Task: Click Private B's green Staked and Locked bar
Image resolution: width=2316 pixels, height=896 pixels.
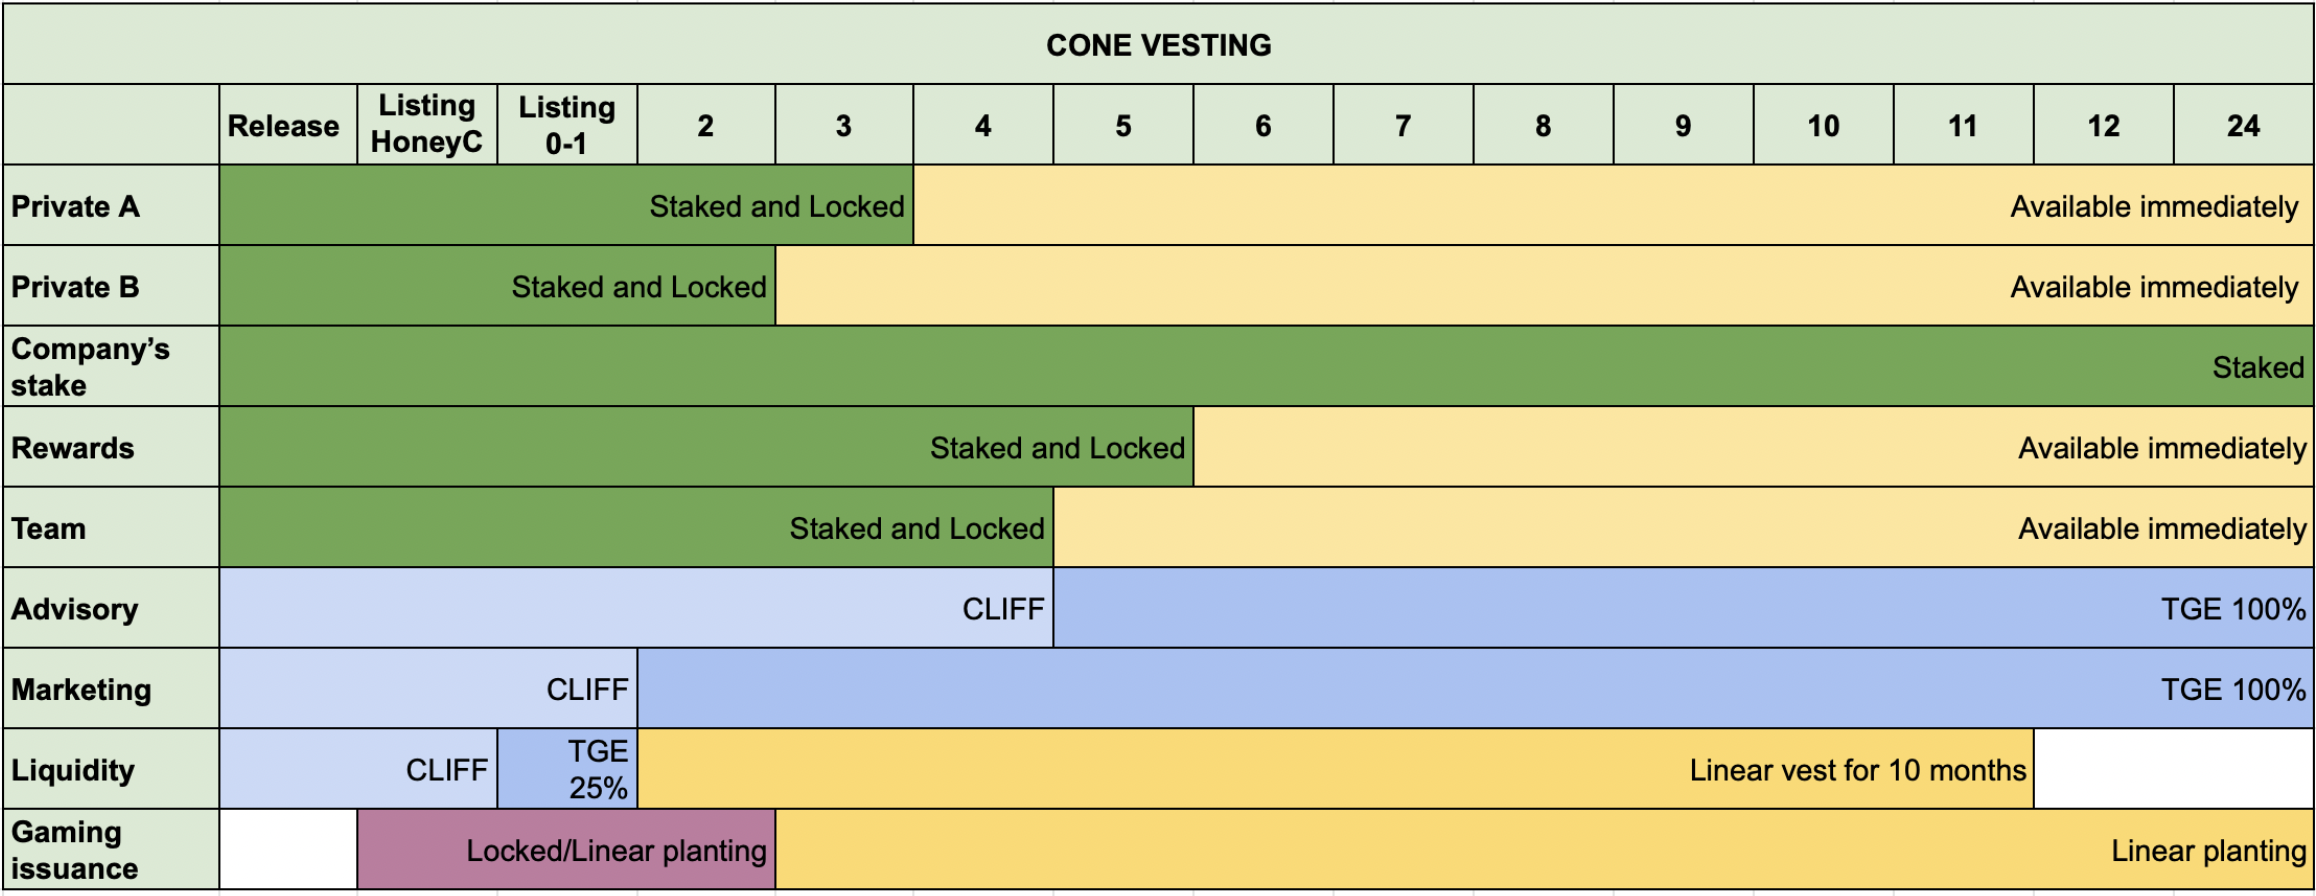Action: click(497, 287)
